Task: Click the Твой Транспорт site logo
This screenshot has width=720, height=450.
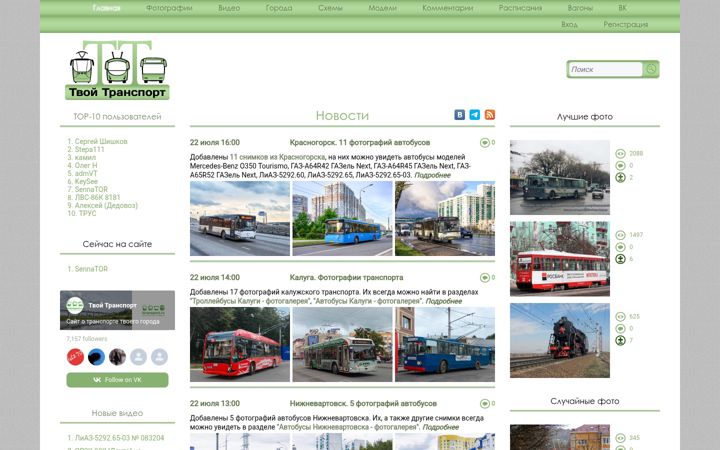Action: (x=118, y=70)
